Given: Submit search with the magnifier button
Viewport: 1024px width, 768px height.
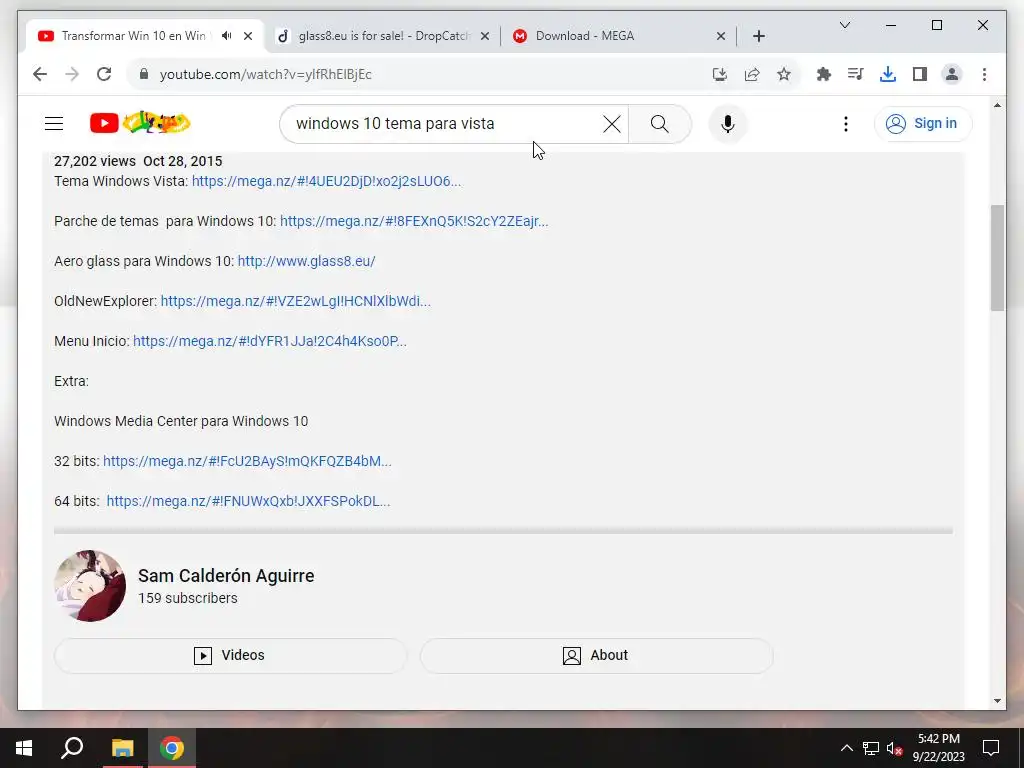Looking at the screenshot, I should (660, 123).
